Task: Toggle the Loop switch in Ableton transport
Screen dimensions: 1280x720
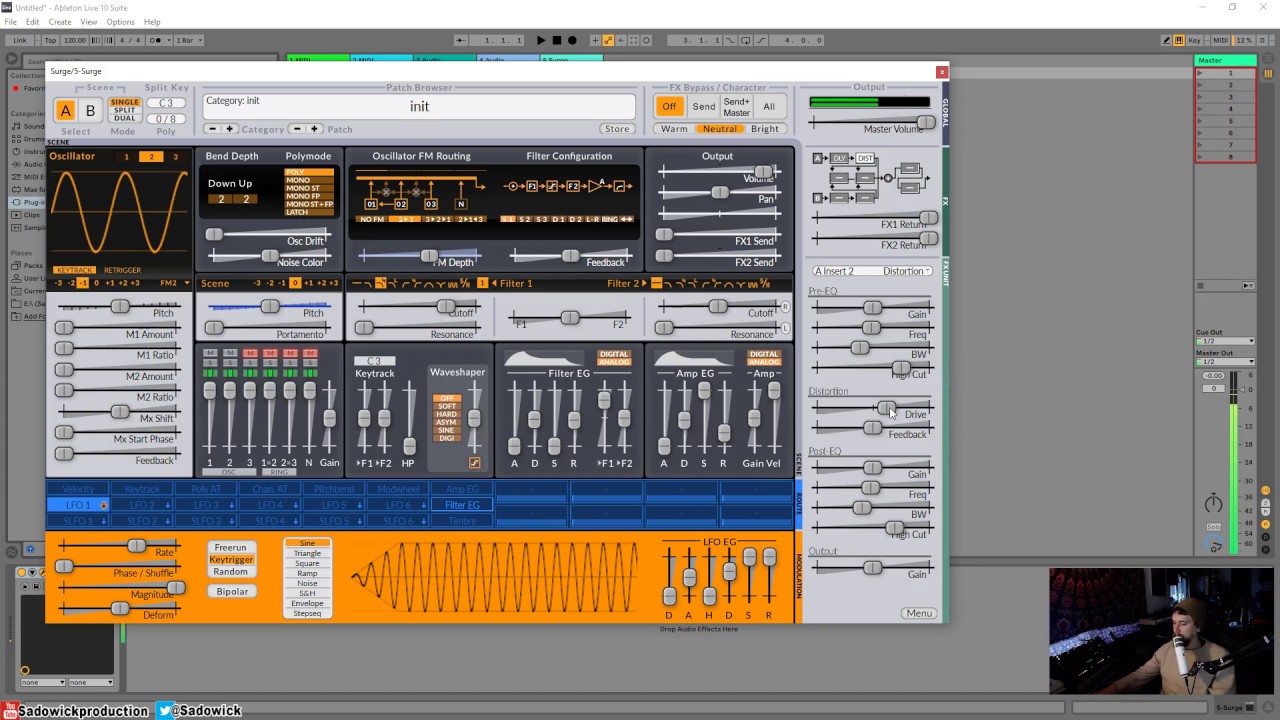Action: 745,40
